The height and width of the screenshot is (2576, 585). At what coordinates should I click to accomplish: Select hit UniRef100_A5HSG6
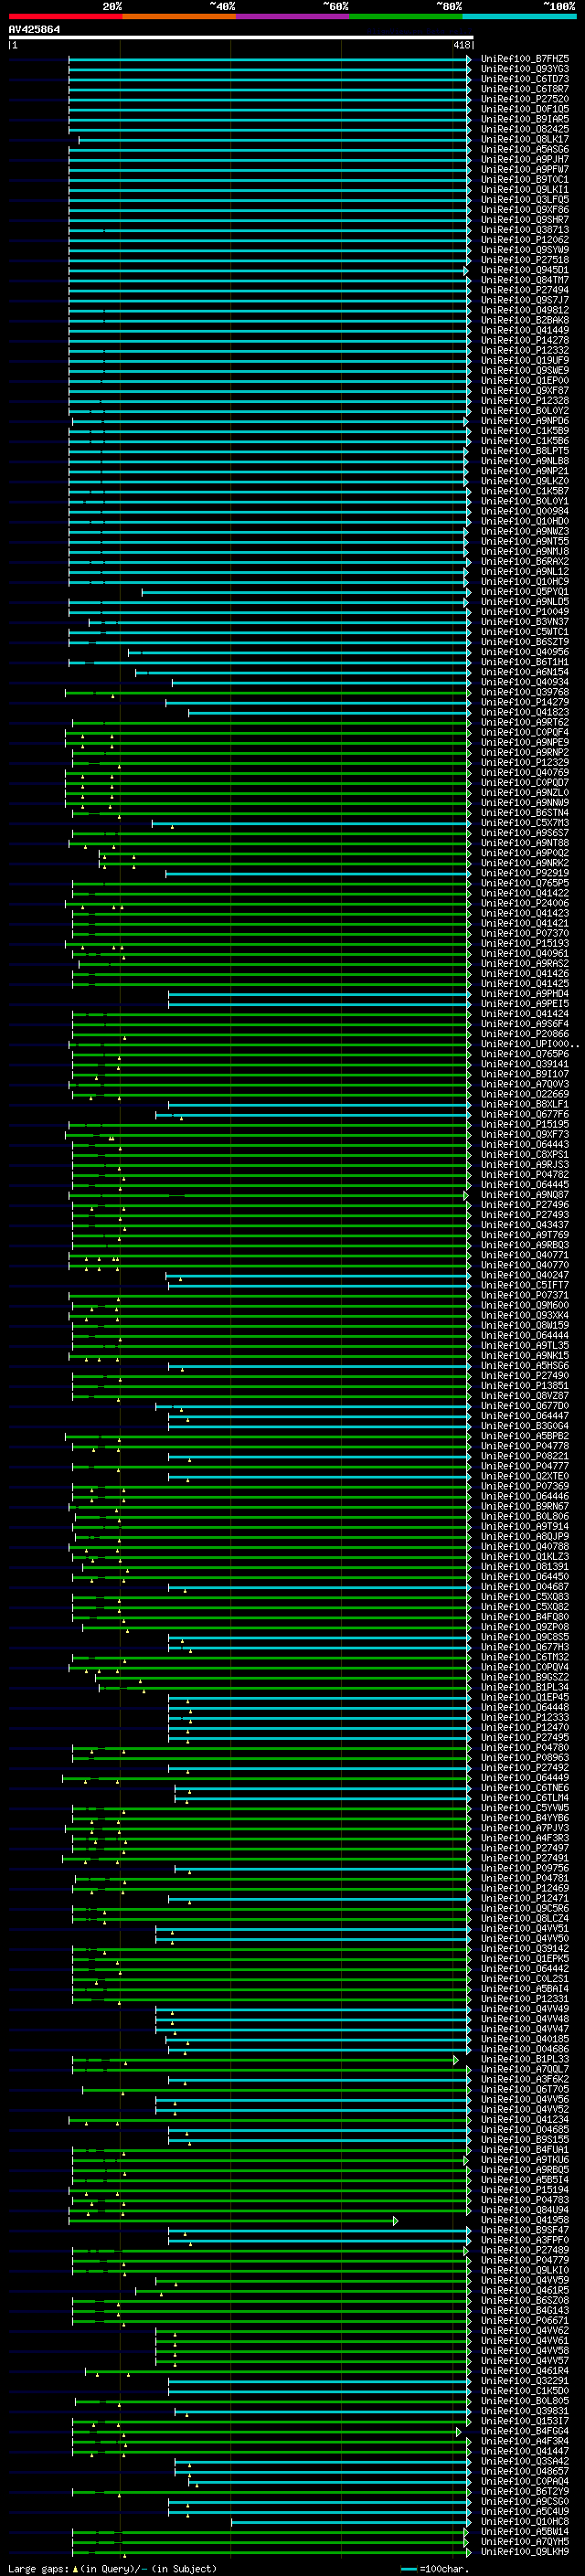524,1366
